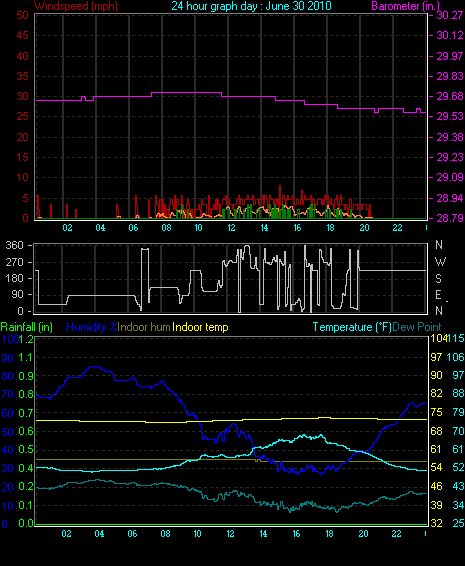
Task: Click cyan temperature axis value "106"
Action: 456,357
